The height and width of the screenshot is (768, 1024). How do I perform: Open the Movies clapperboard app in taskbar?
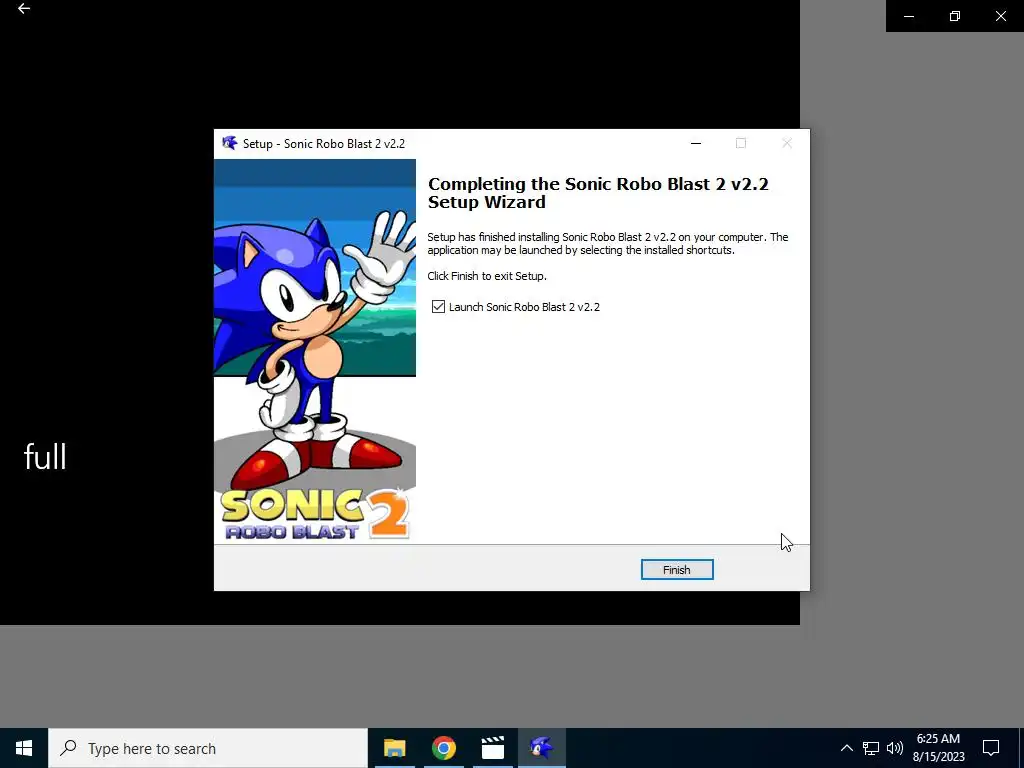click(492, 748)
